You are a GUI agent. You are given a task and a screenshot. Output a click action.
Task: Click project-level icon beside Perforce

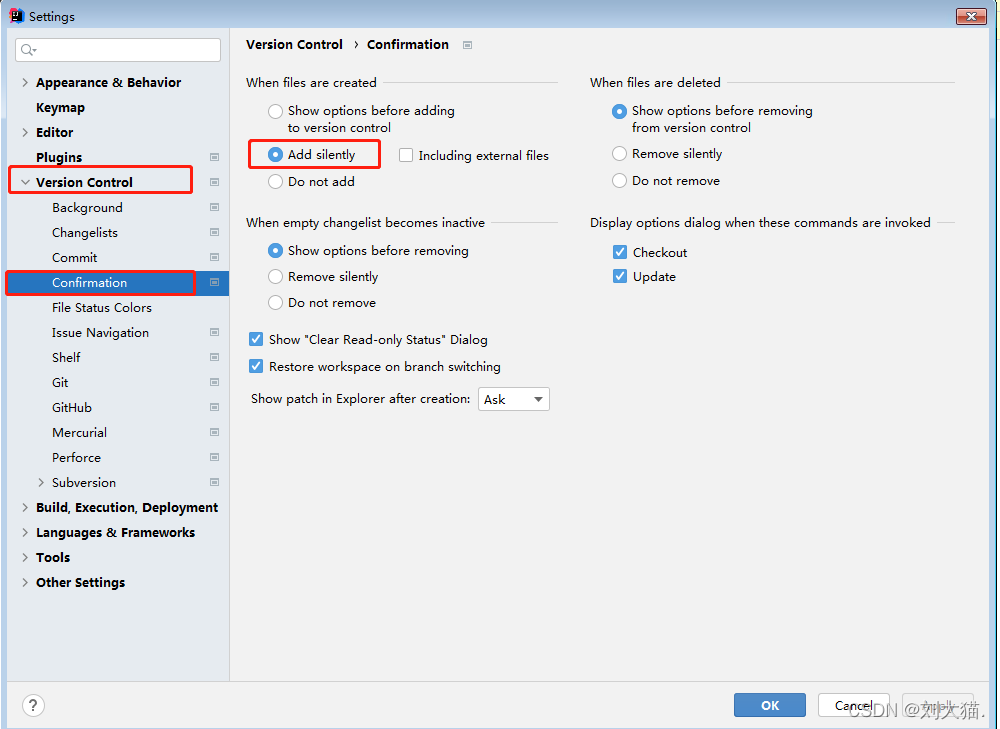click(x=214, y=457)
